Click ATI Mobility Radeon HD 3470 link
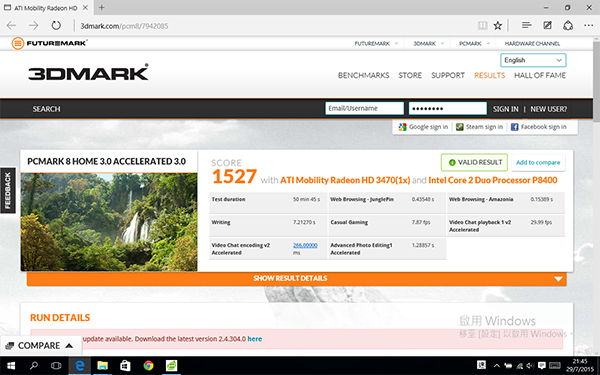600x375 pixels. (345, 180)
